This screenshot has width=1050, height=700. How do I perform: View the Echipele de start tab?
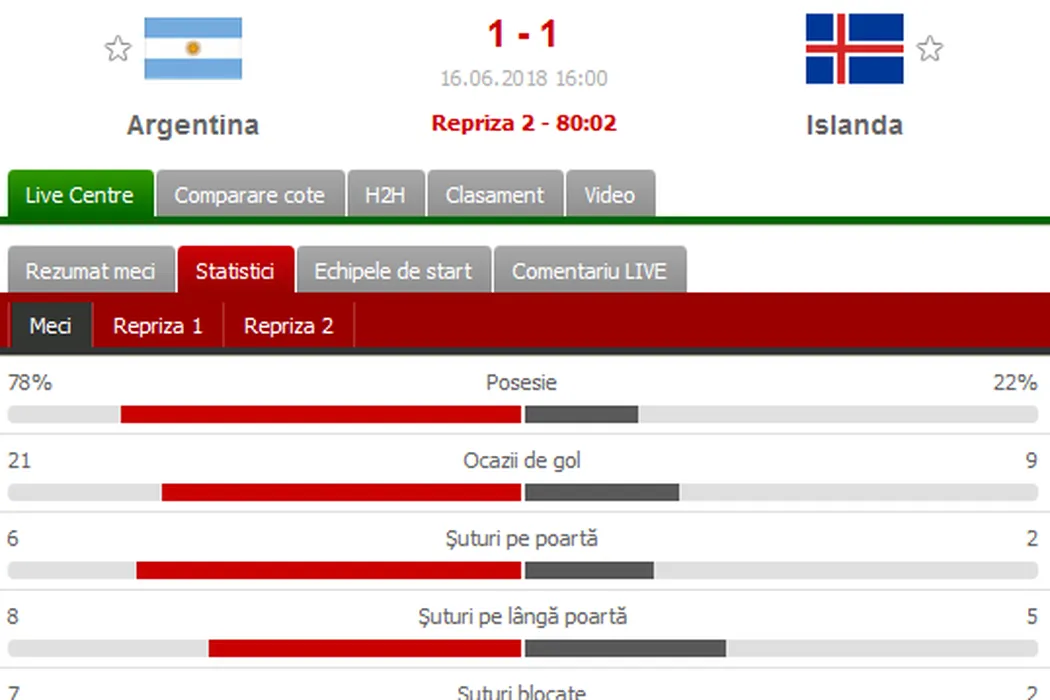tap(393, 271)
